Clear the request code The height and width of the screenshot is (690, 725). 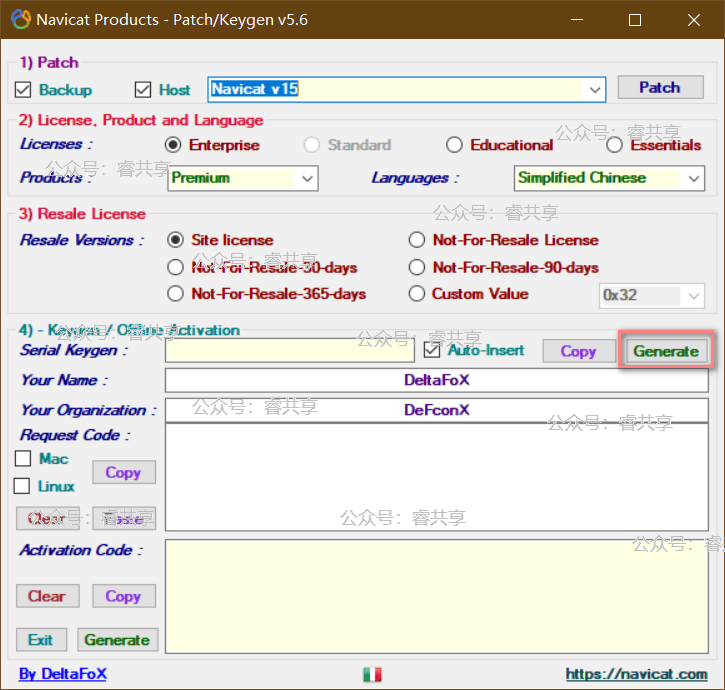[48, 518]
